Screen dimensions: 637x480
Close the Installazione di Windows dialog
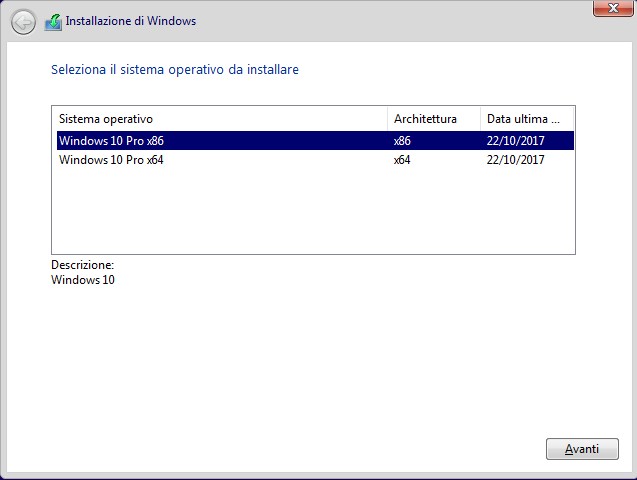613,8
